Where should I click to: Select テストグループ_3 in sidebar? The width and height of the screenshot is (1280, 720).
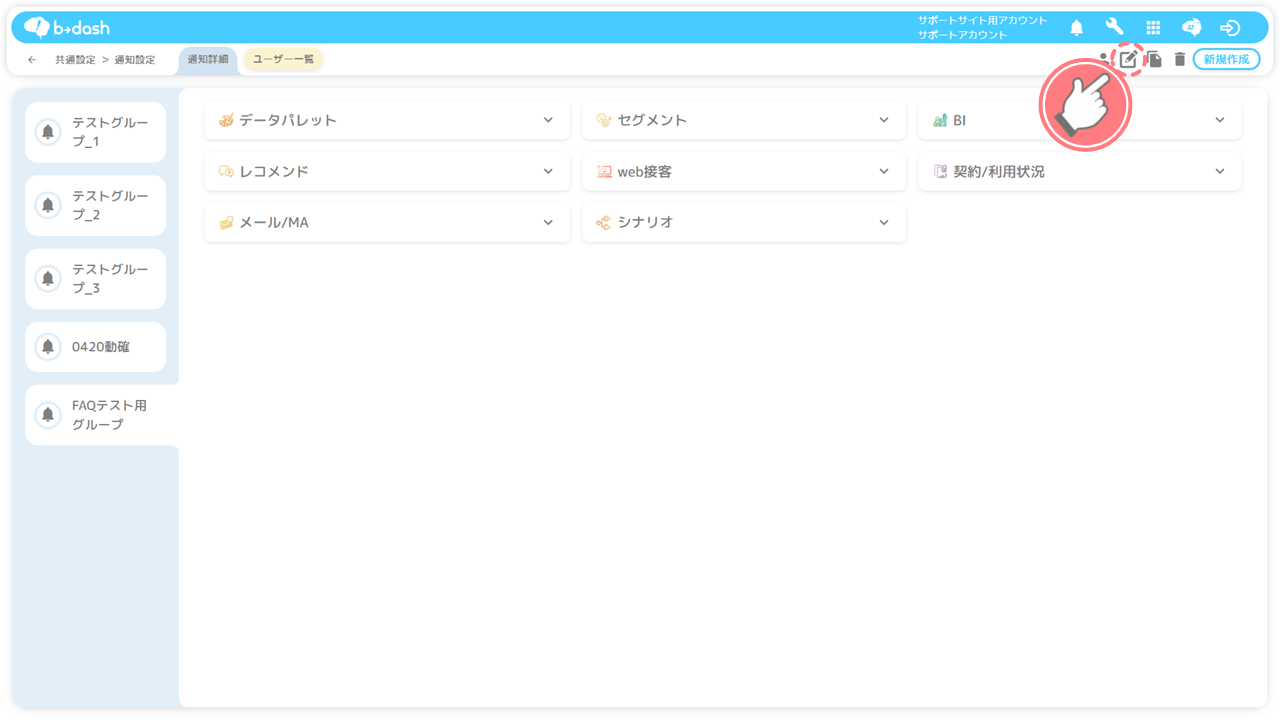(96, 279)
